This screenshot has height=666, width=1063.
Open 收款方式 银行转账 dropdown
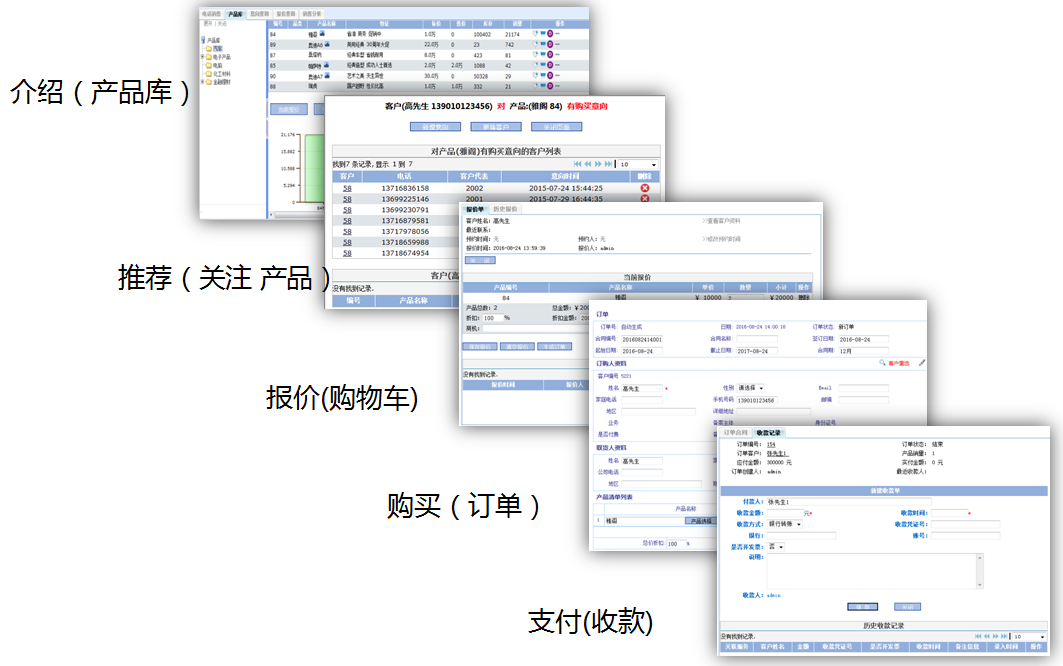tap(785, 524)
